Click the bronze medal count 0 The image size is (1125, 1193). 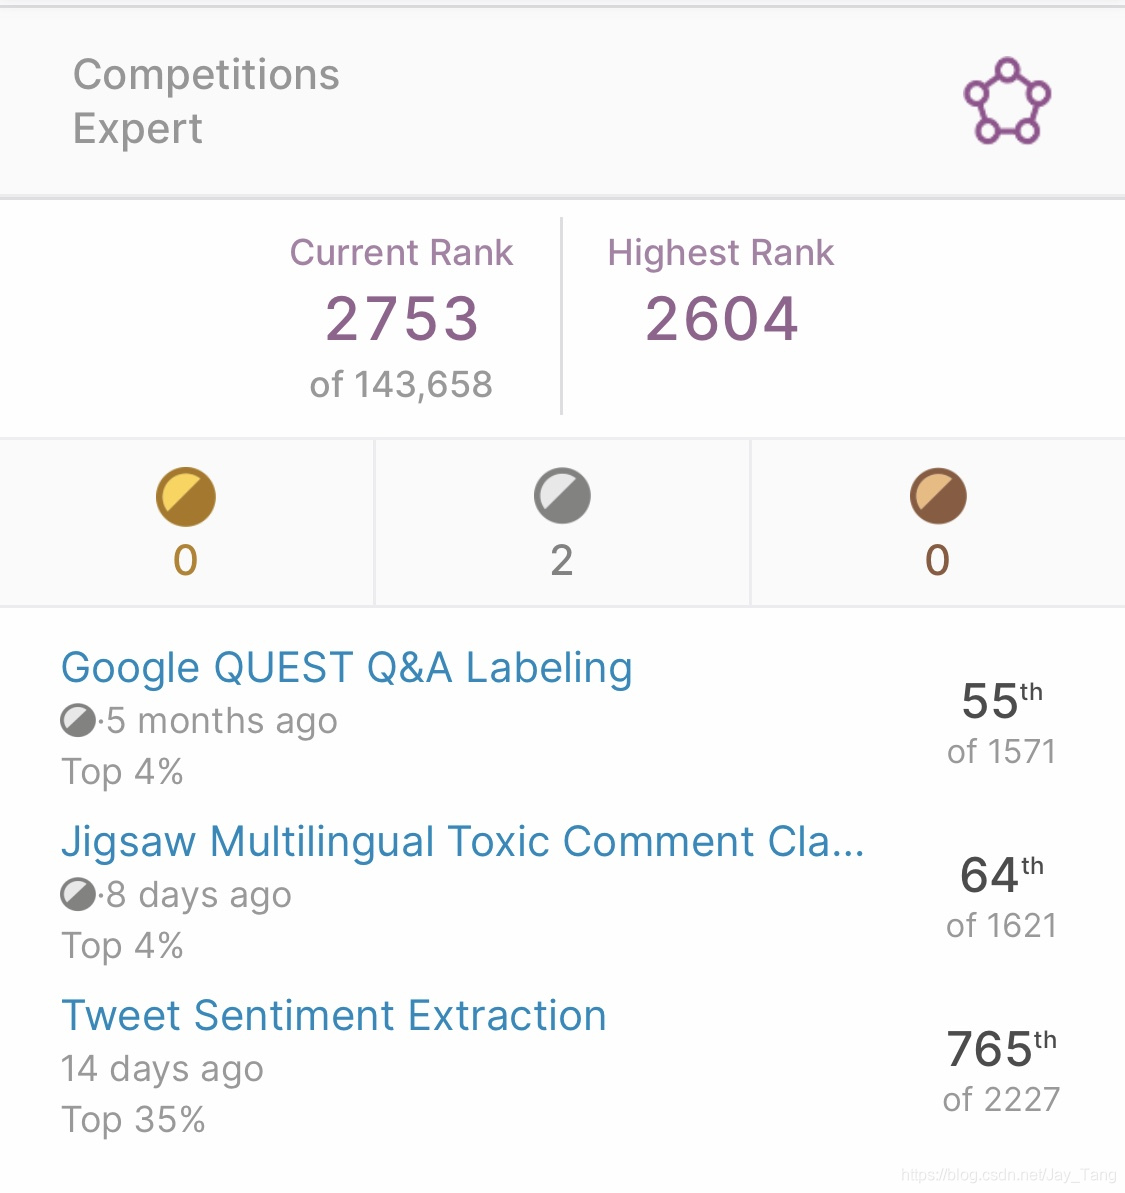tap(937, 561)
